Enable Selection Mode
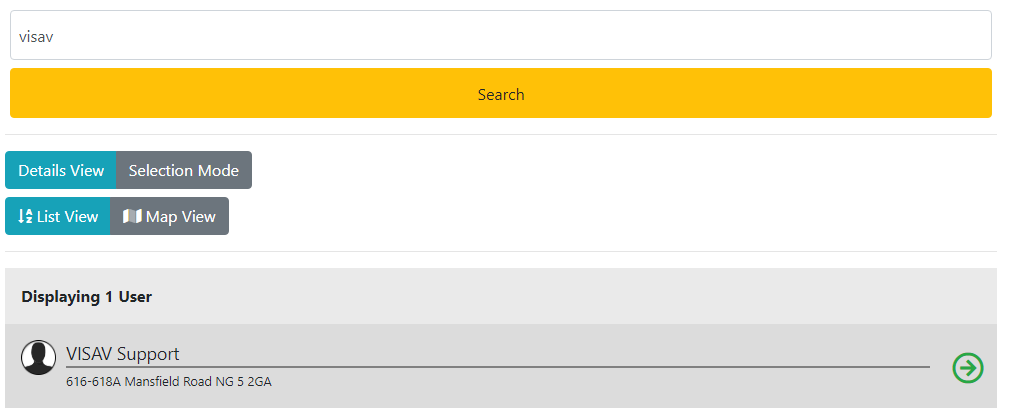1013x416 pixels. tap(184, 171)
